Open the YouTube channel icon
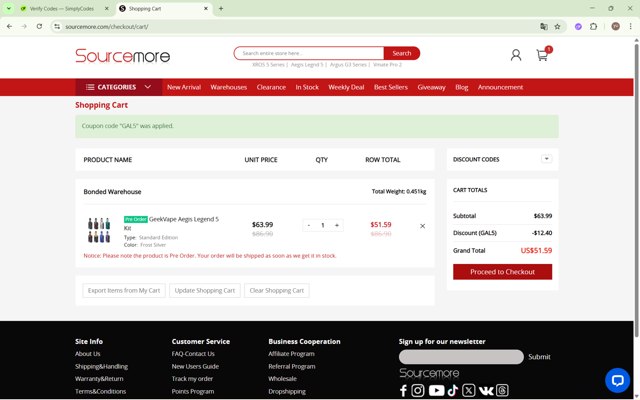Screen dimensions: 640x400 point(436,391)
